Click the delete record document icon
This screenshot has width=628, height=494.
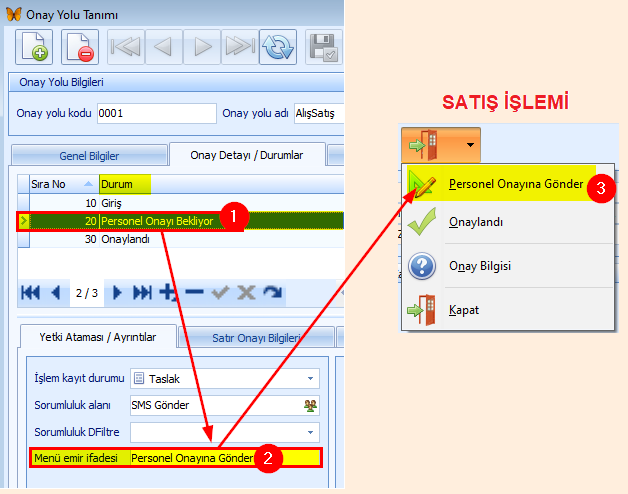tap(81, 47)
